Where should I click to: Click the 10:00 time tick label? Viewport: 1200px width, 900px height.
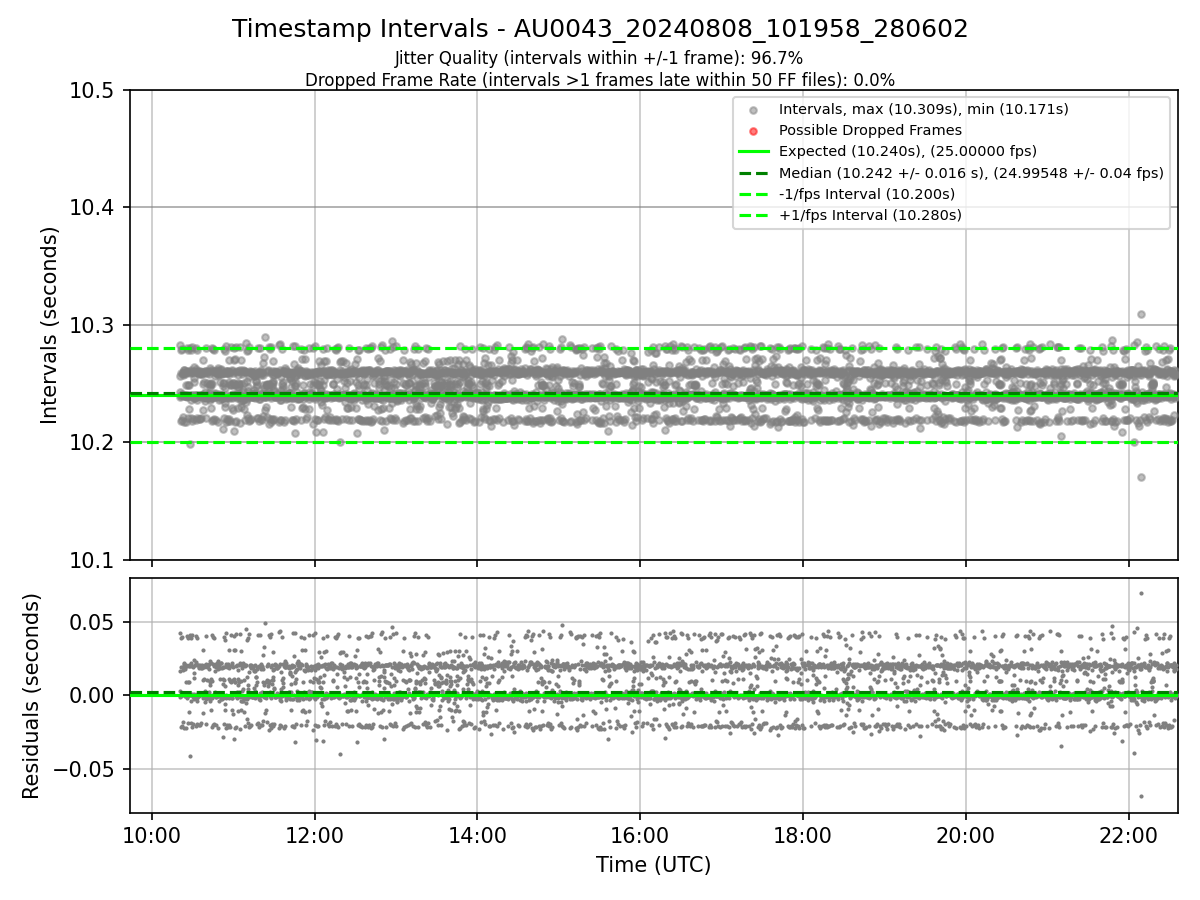(152, 834)
